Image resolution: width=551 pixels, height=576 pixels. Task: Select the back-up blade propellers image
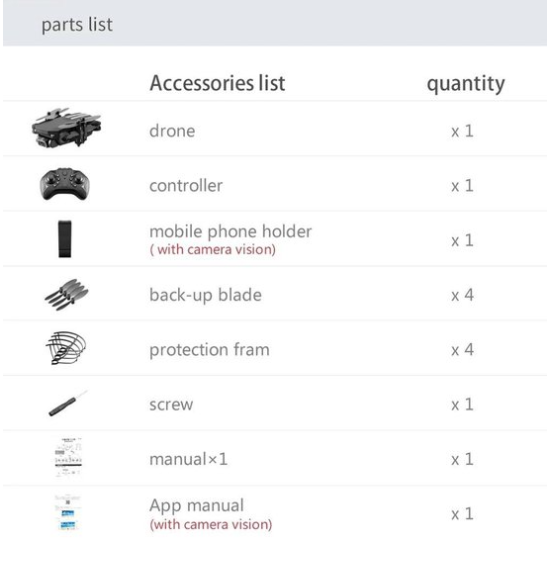pyautogui.click(x=66, y=294)
